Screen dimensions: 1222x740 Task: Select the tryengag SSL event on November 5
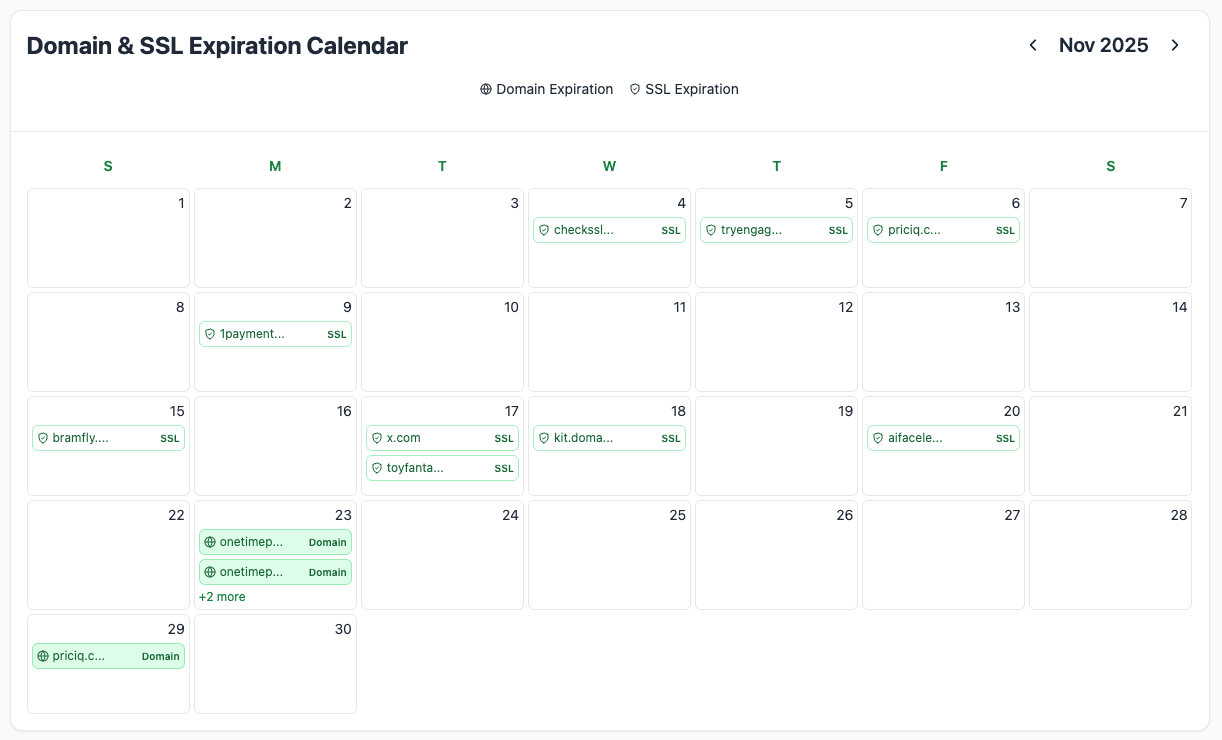(x=776, y=230)
